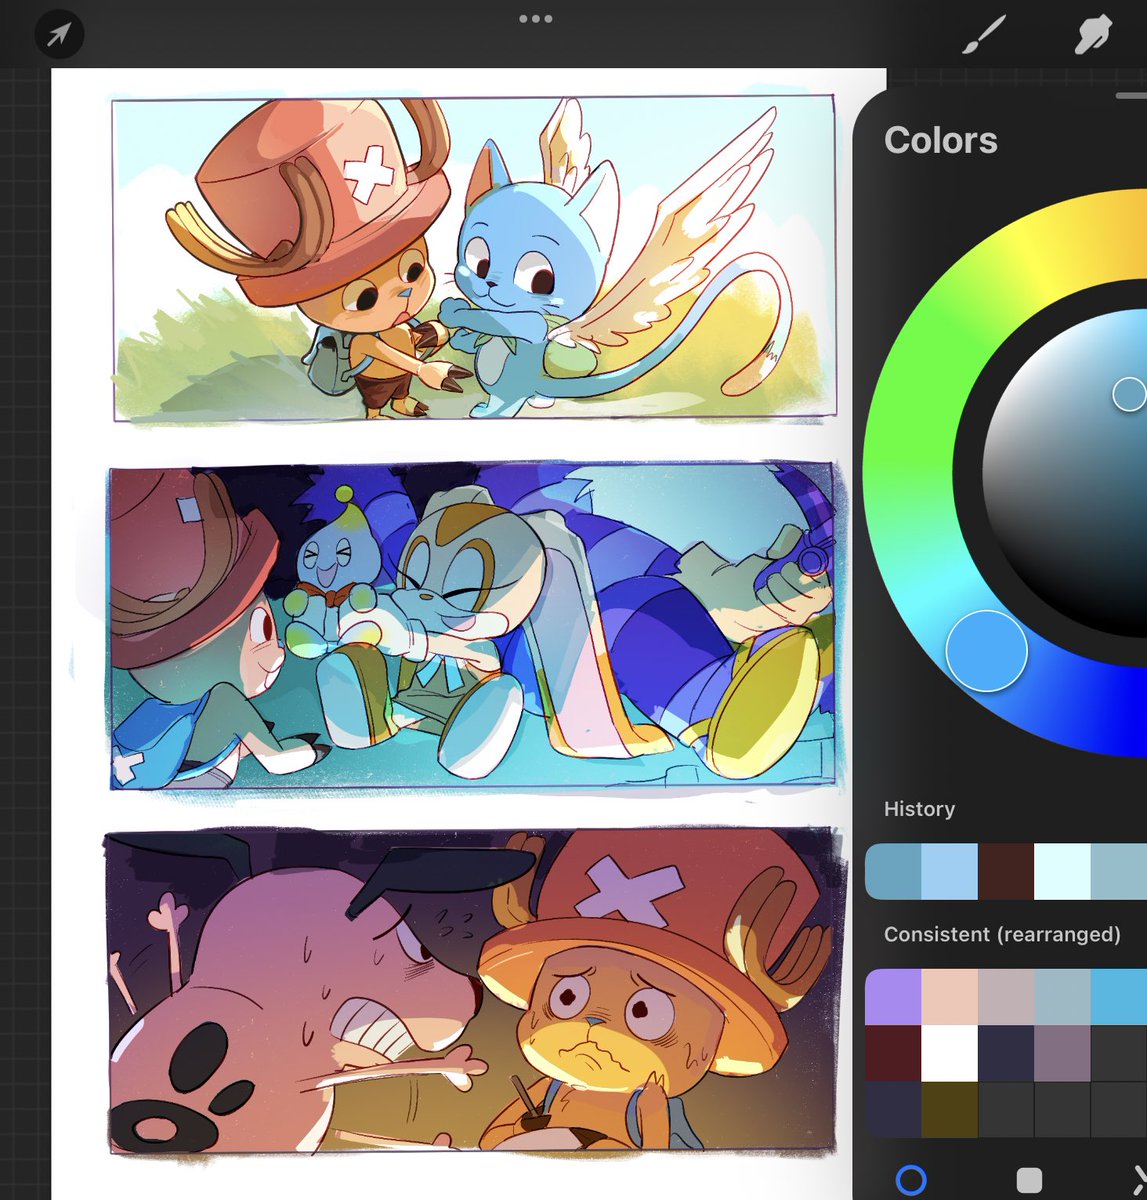Choose the dark maroon palette swatch
The image size is (1147, 1200).
[x=893, y=1053]
